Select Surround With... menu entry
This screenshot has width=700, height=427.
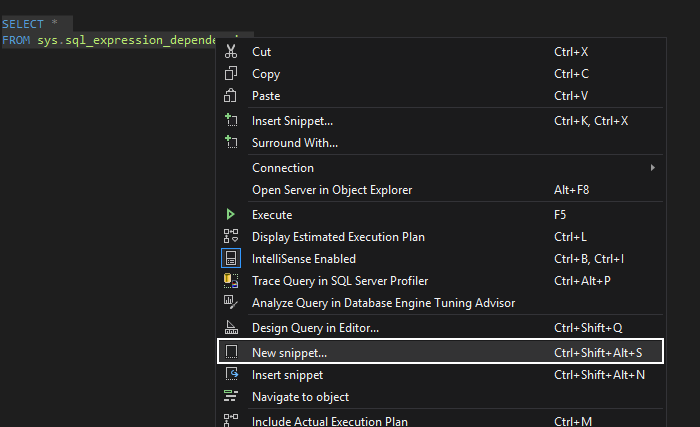click(x=295, y=143)
